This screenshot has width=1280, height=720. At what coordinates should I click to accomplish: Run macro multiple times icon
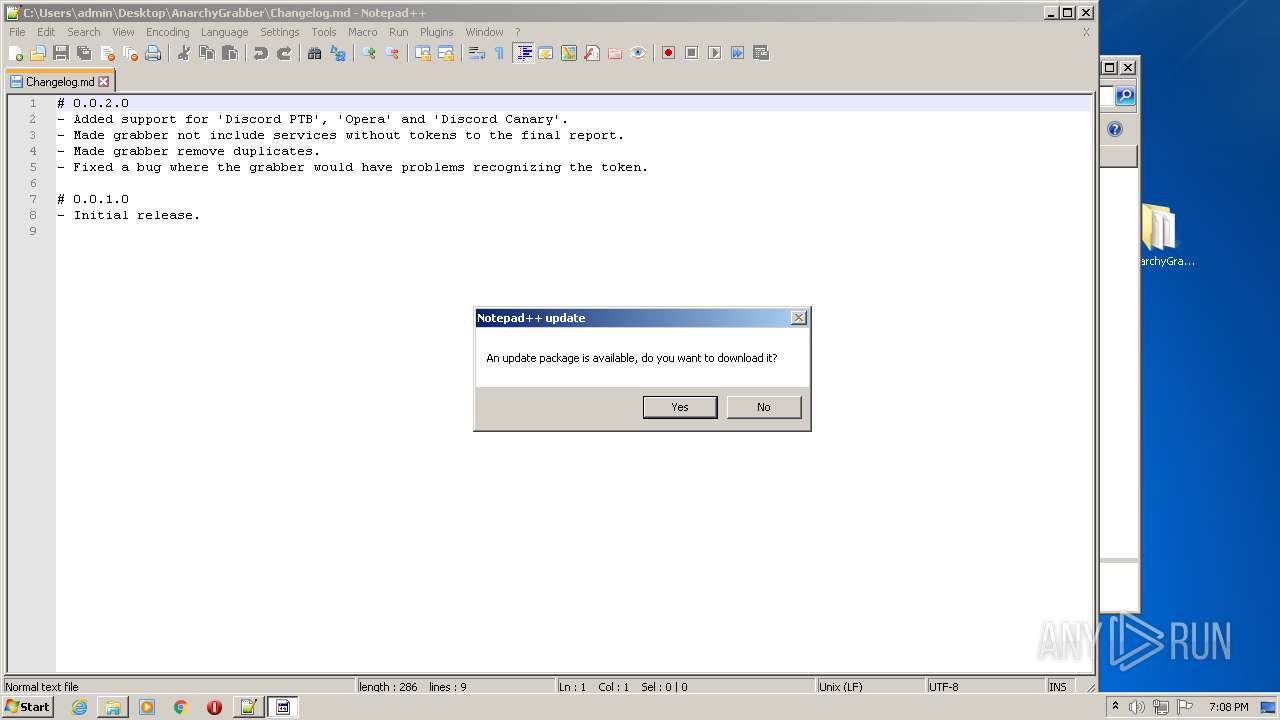pyautogui.click(x=738, y=53)
